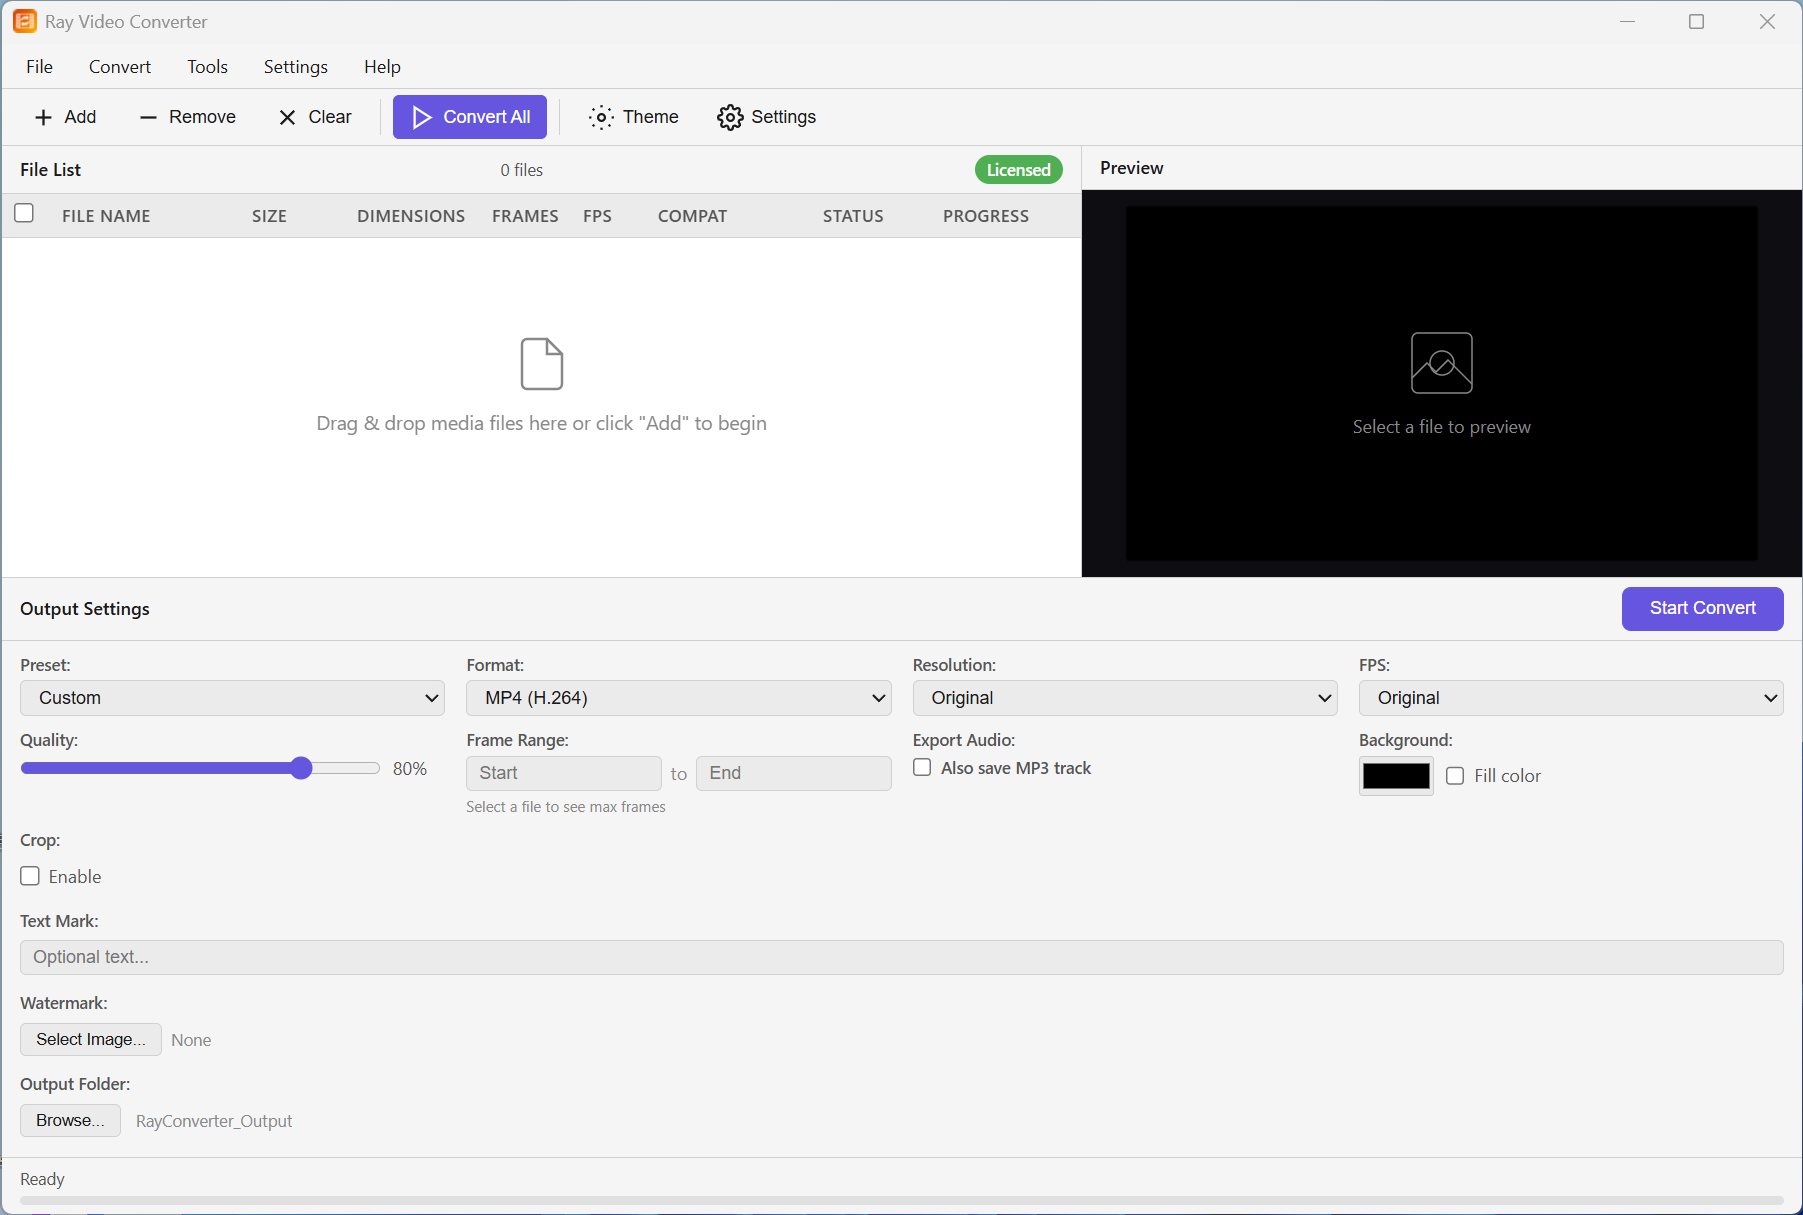Open the Help menu

(382, 67)
